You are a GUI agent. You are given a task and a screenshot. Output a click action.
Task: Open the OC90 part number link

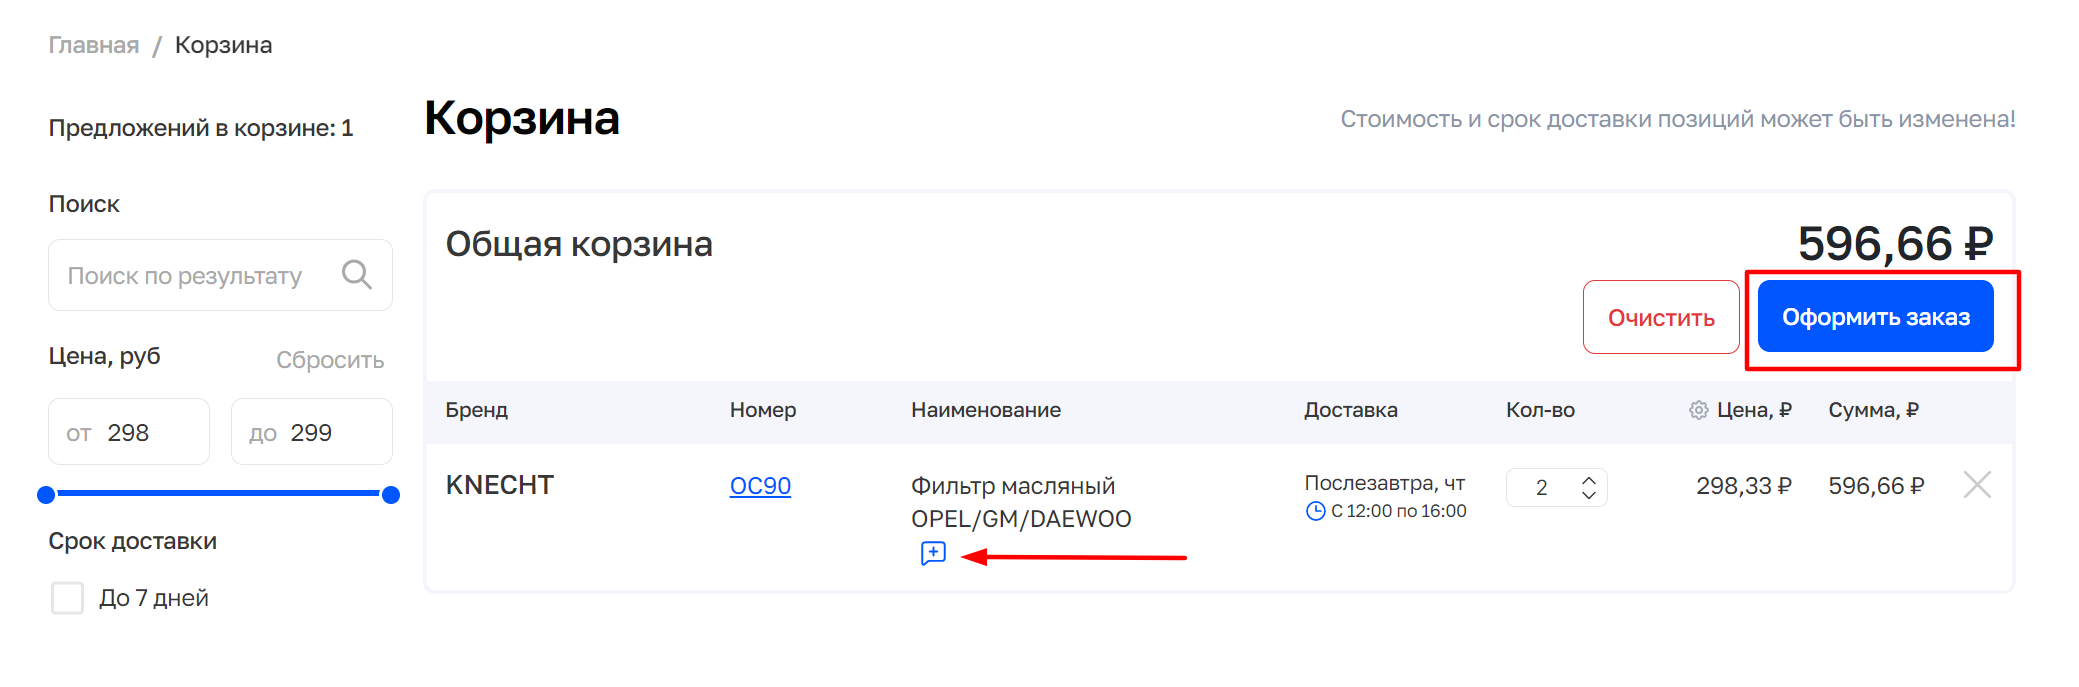click(x=760, y=486)
